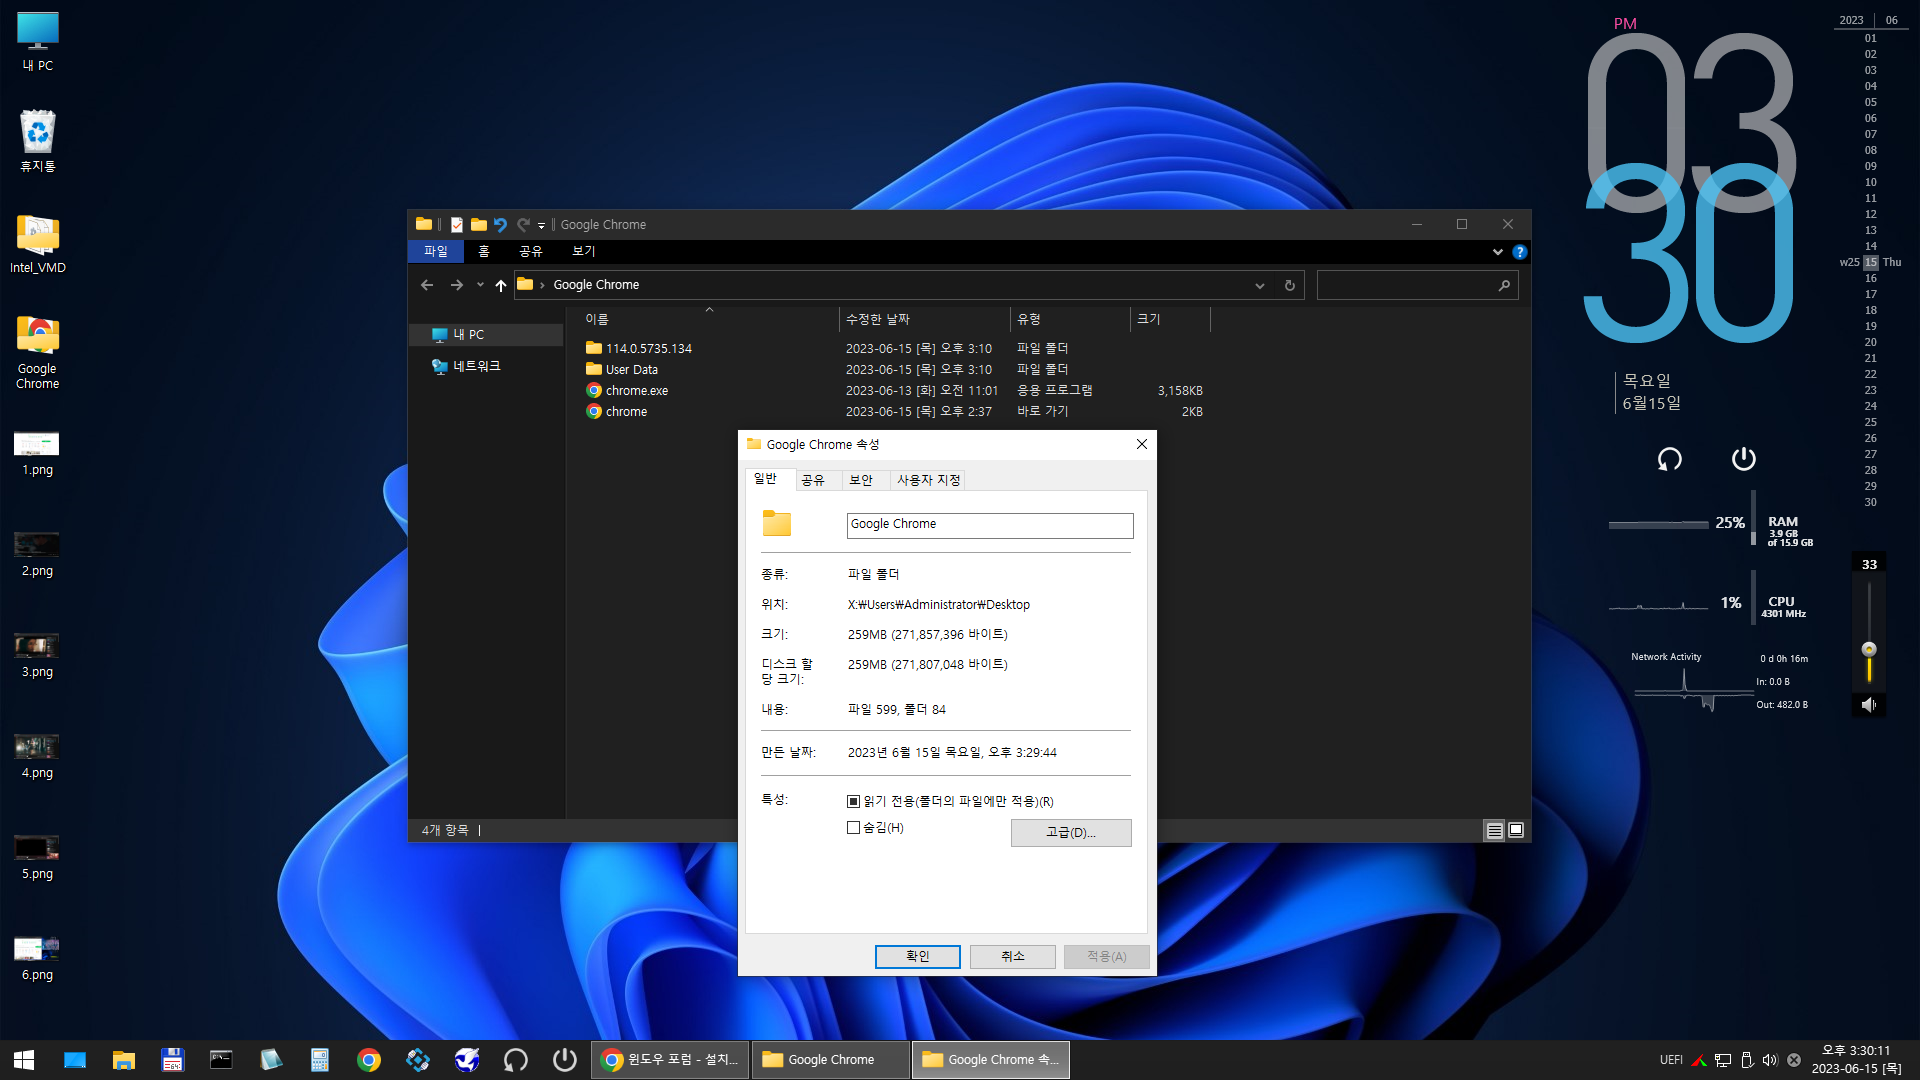
Task: Switch to details view layout icon
Action: (x=1494, y=831)
